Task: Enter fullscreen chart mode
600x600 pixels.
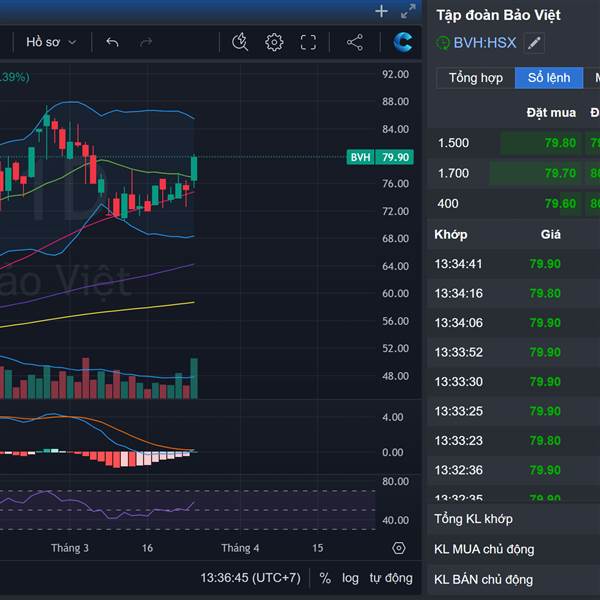Action: (x=308, y=42)
